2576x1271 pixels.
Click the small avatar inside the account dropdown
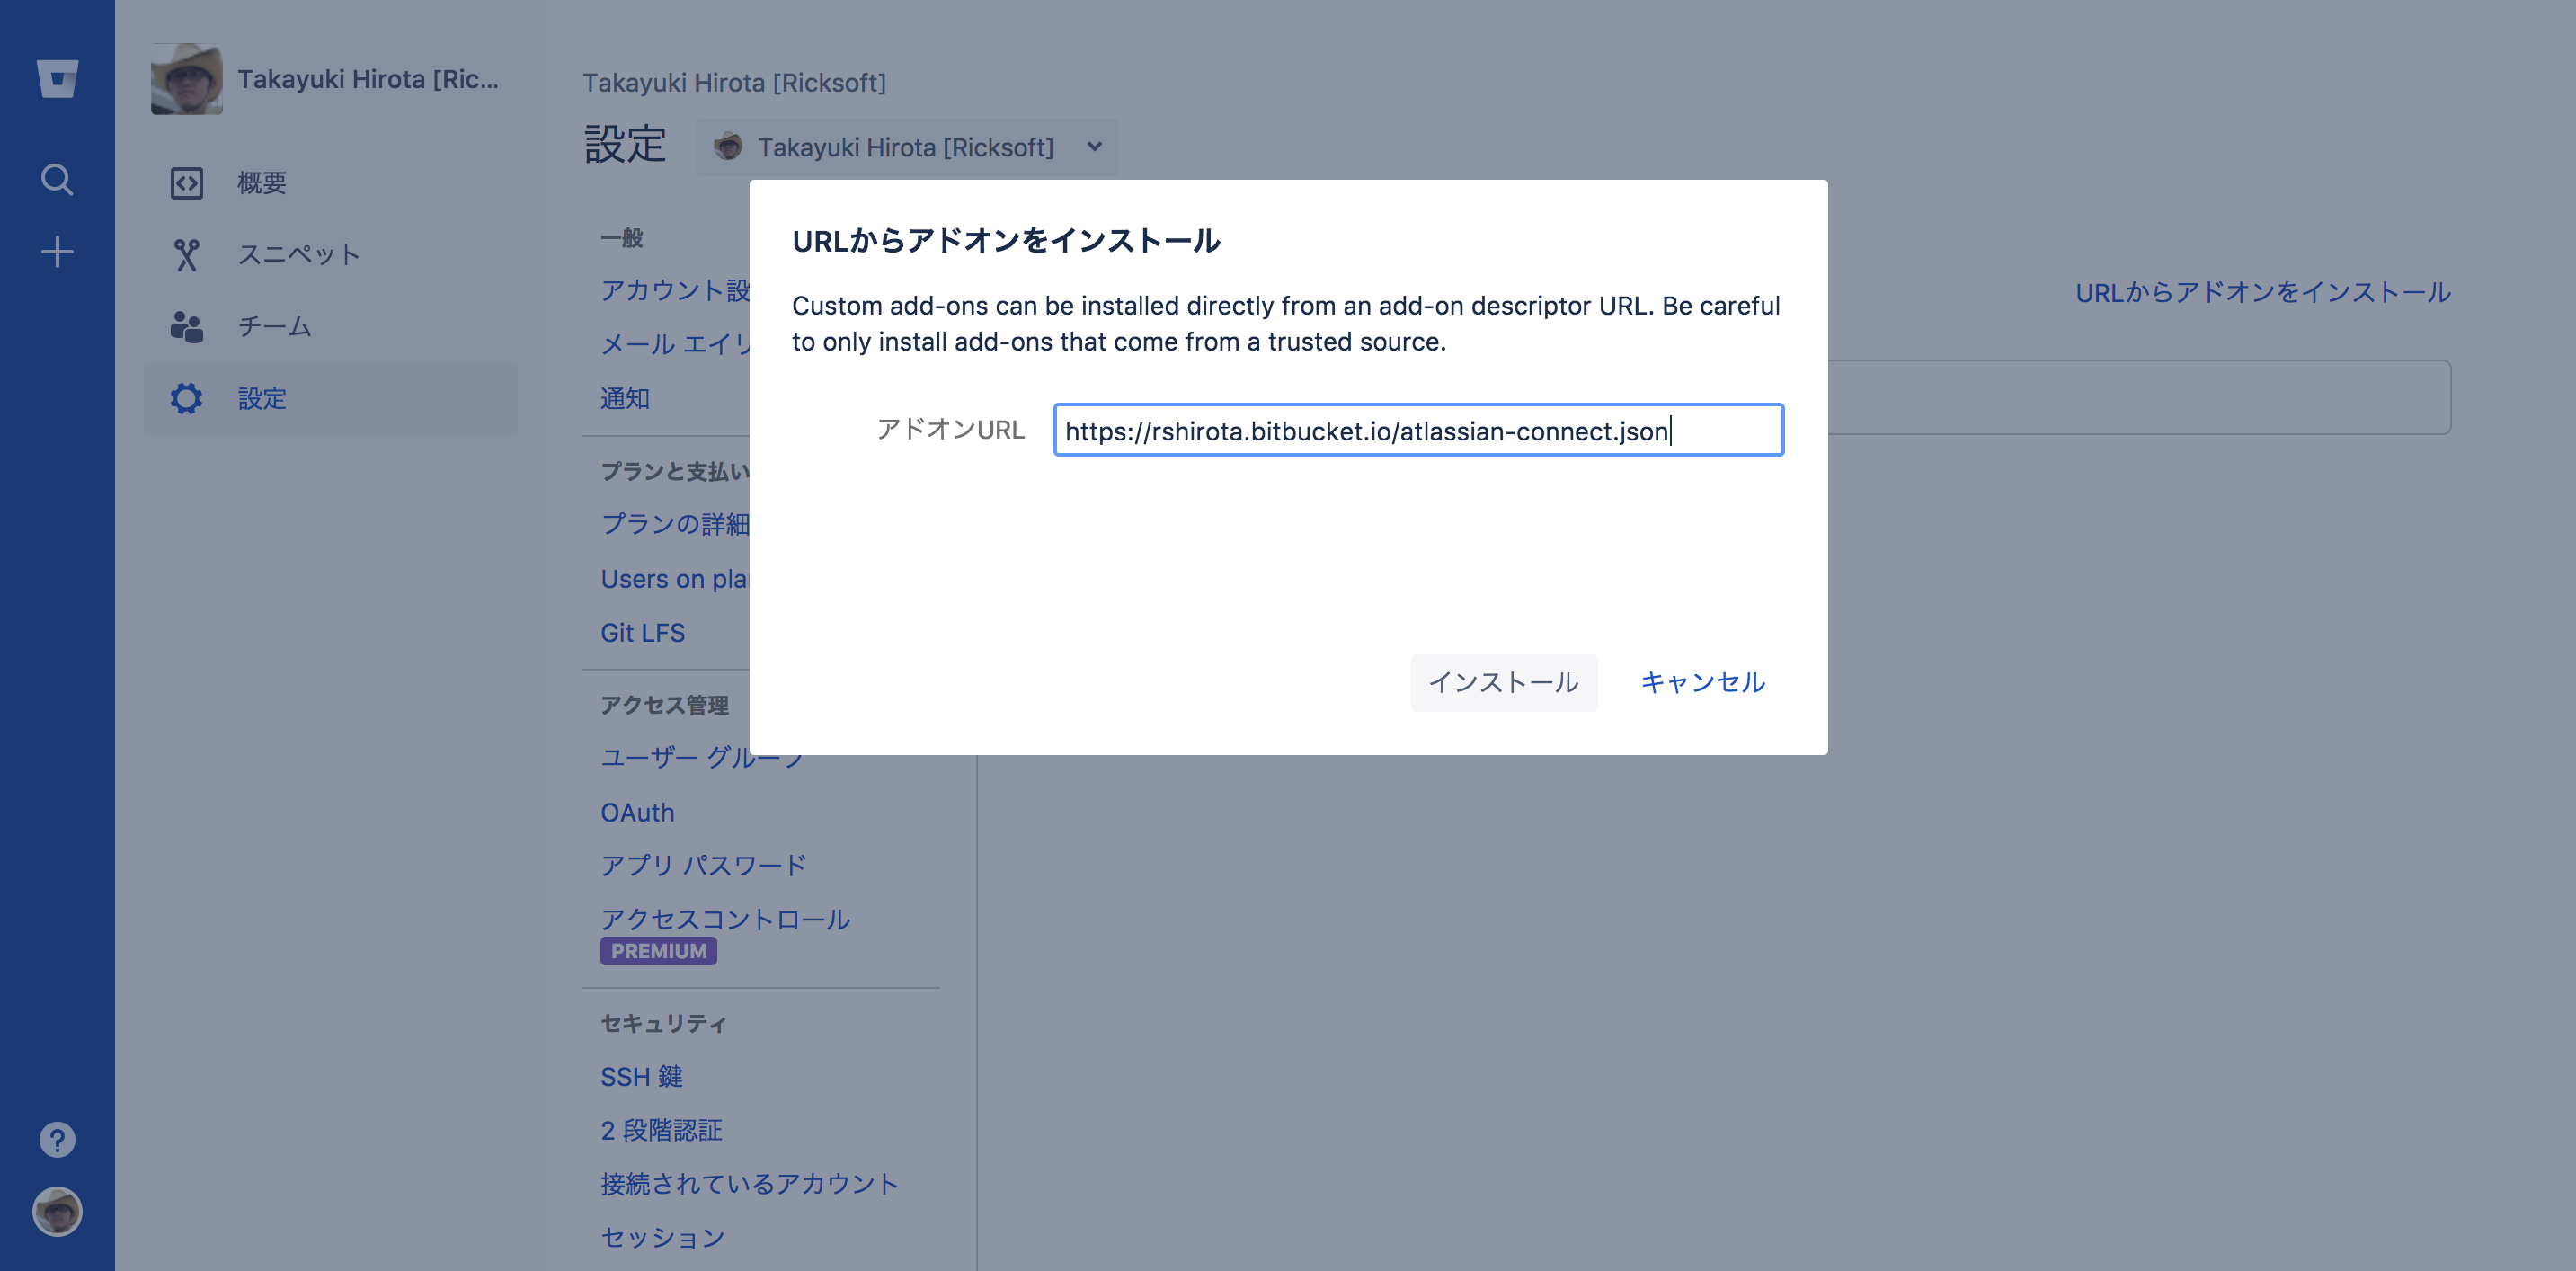coord(727,147)
